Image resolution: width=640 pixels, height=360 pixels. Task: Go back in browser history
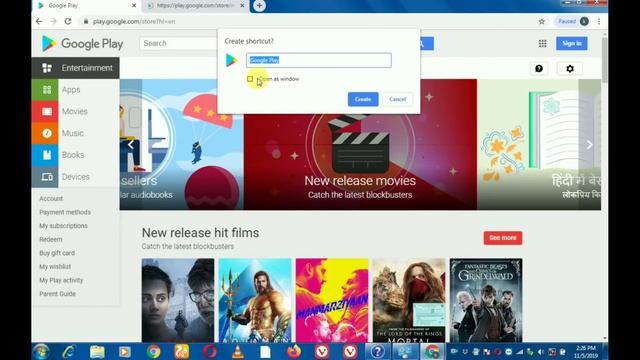click(x=39, y=22)
